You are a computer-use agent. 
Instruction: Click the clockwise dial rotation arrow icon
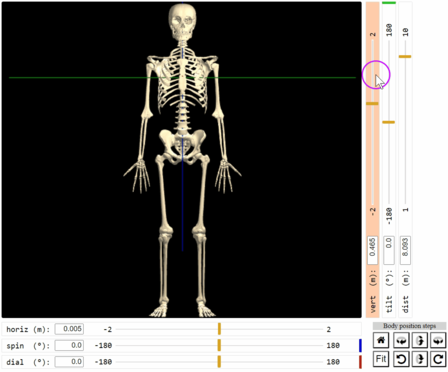coord(438,359)
